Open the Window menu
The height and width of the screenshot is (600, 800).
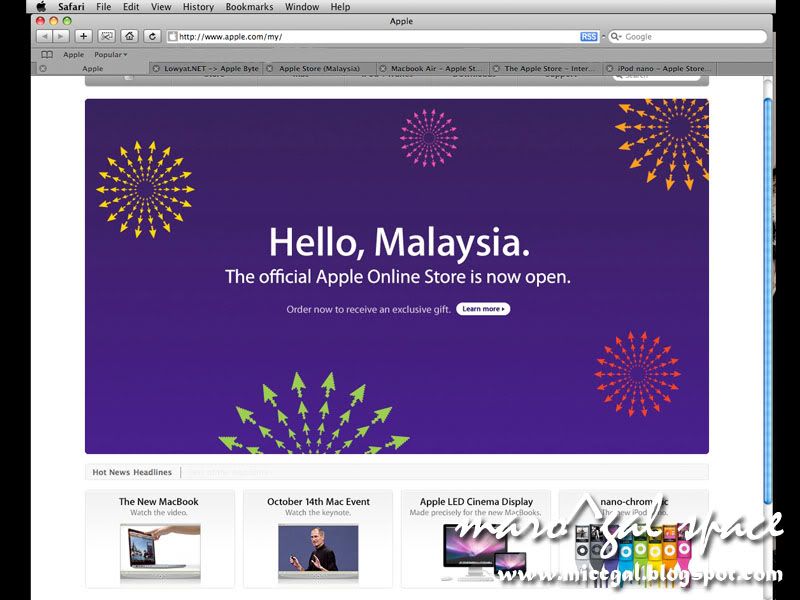(302, 7)
